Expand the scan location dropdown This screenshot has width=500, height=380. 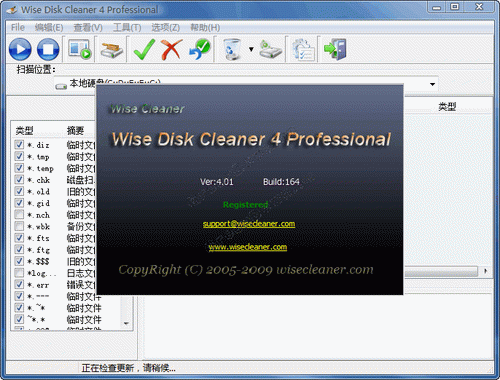[432, 84]
